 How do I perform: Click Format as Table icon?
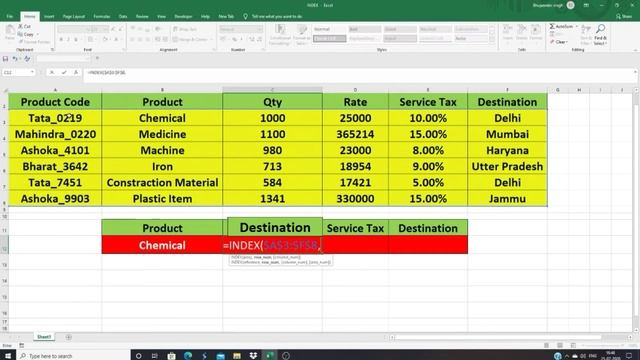tap(302, 34)
